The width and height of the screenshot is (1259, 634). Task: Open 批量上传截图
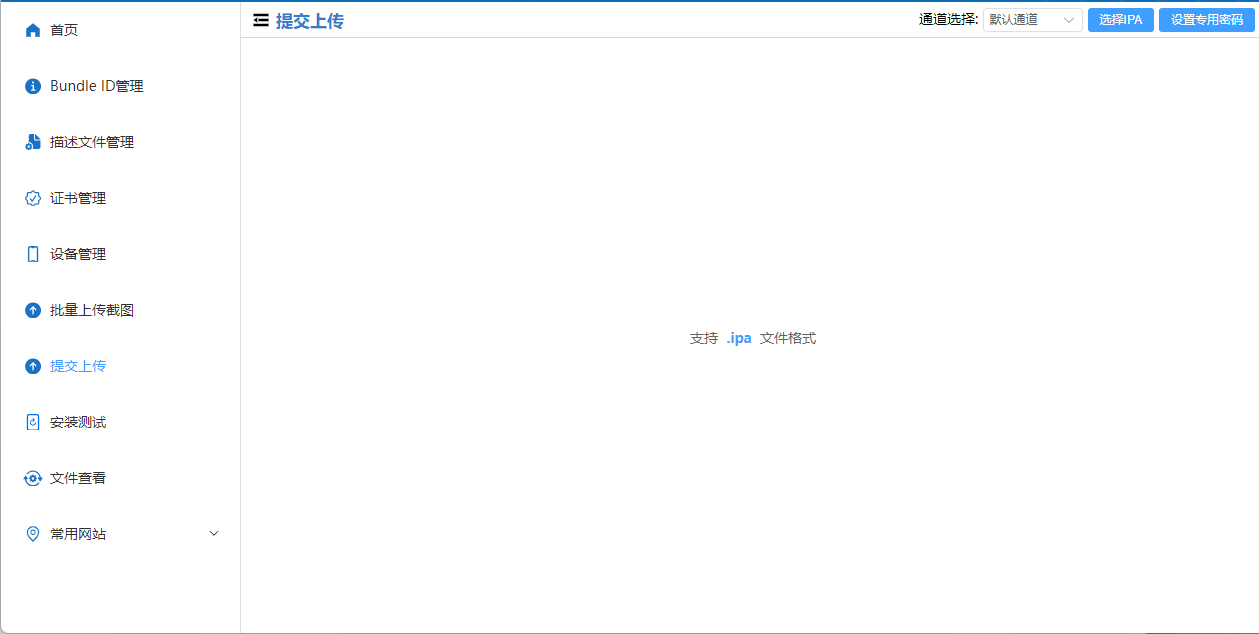pos(120,310)
